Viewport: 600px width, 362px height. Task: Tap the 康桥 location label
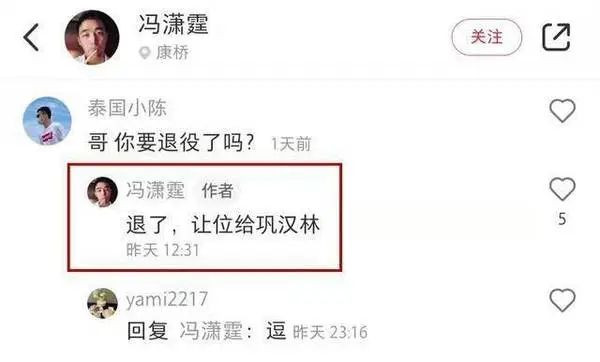point(172,52)
